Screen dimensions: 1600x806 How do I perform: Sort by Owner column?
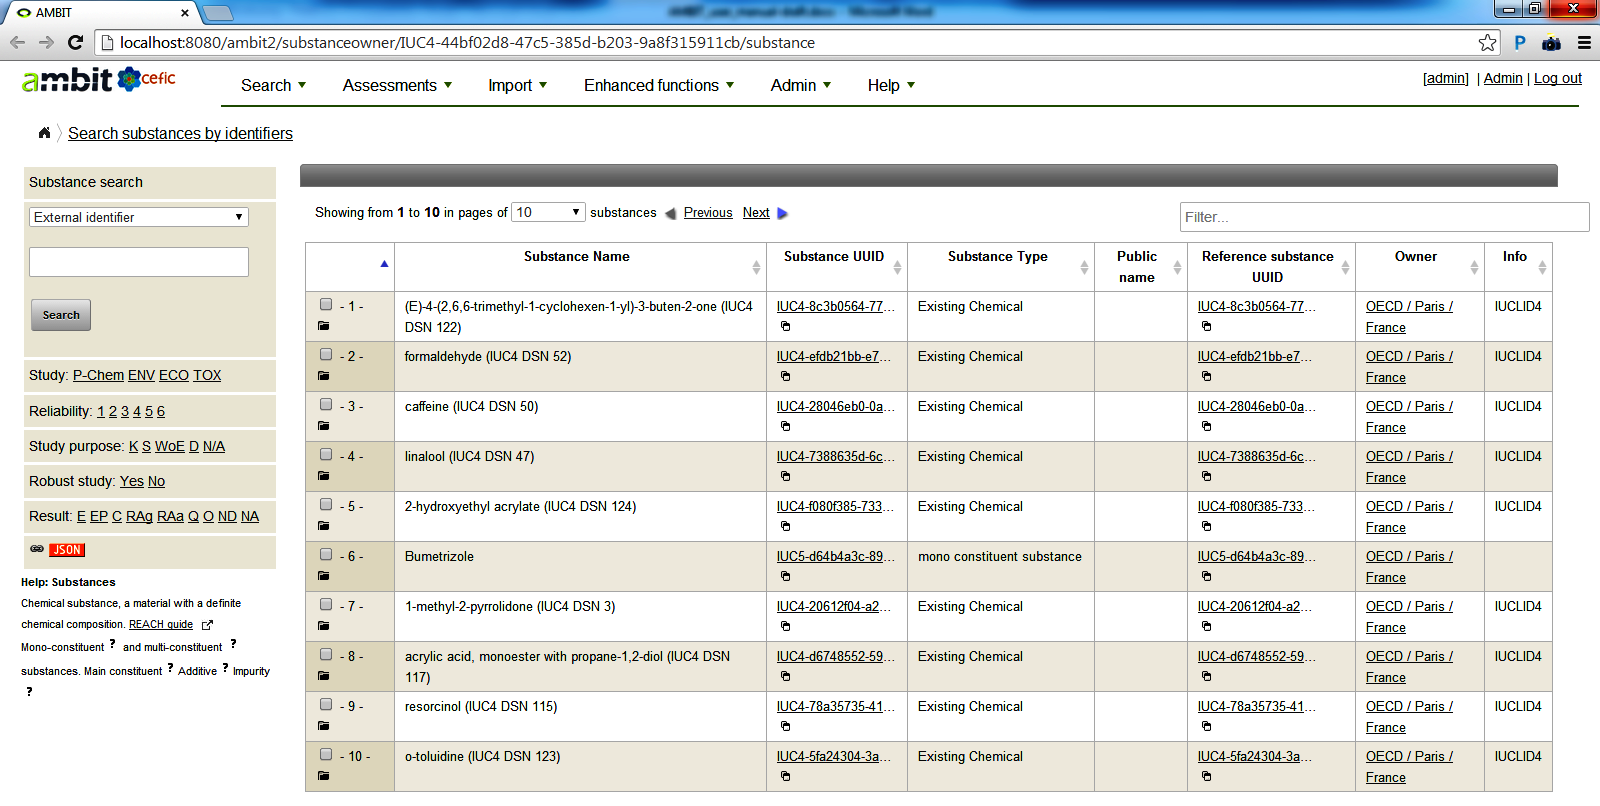click(x=1420, y=266)
